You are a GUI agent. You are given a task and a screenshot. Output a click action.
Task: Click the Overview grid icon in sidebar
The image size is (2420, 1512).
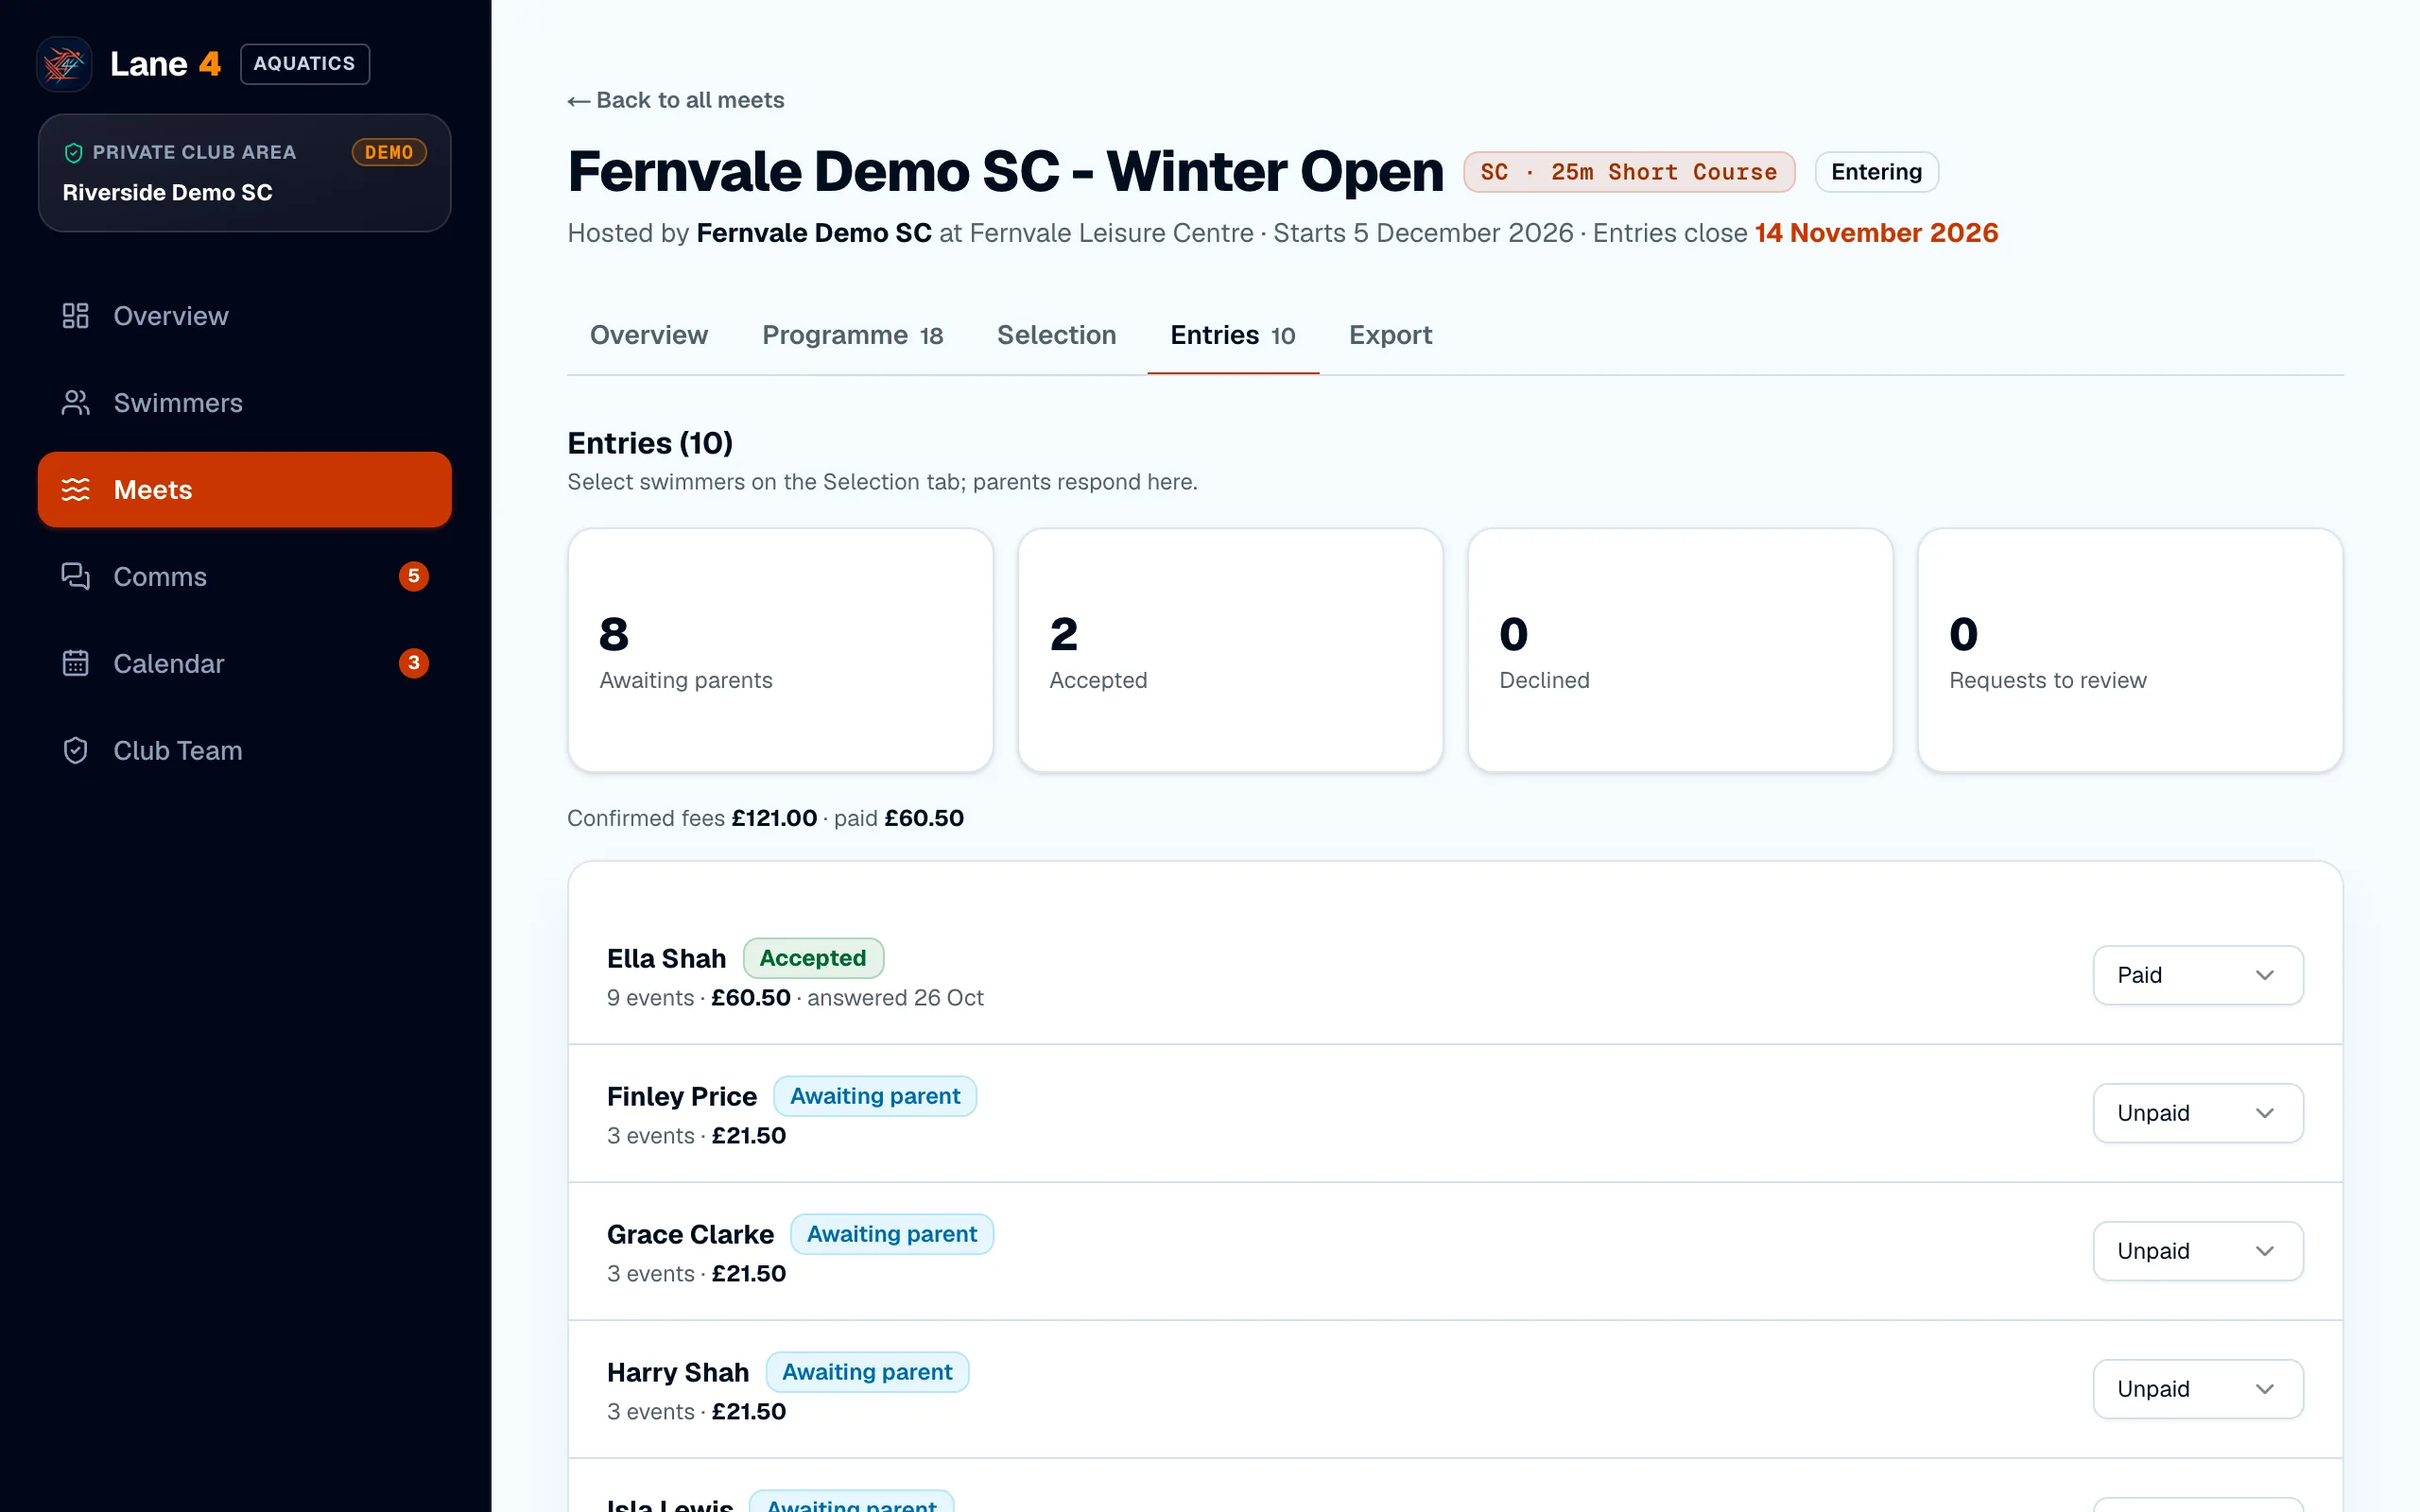pyautogui.click(x=75, y=316)
